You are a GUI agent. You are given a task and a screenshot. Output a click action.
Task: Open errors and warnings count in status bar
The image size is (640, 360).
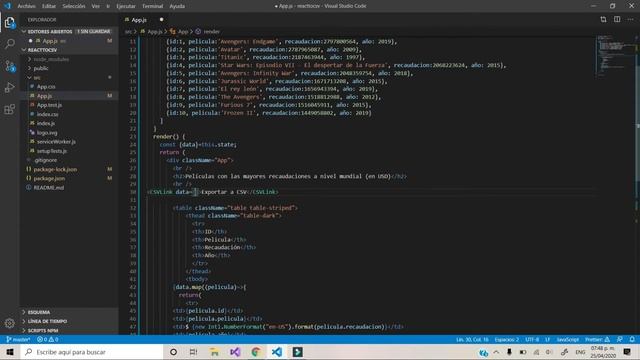click(x=48, y=340)
